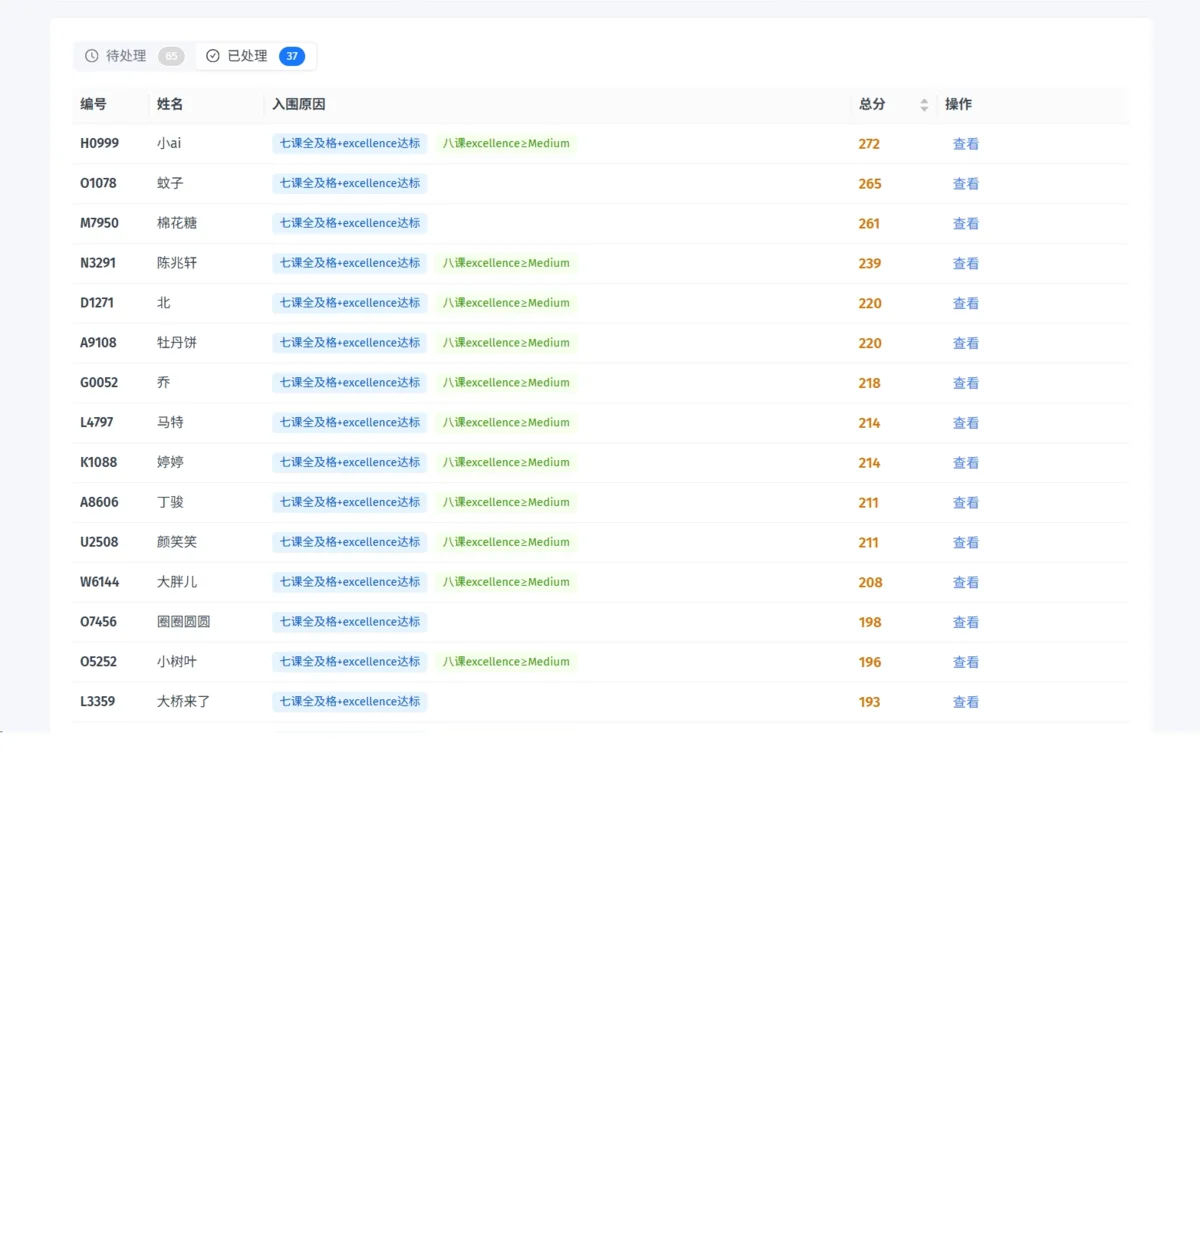The height and width of the screenshot is (1236, 1200).
Task: Open 查看 for 圈圈圆圆
Action: 965,622
